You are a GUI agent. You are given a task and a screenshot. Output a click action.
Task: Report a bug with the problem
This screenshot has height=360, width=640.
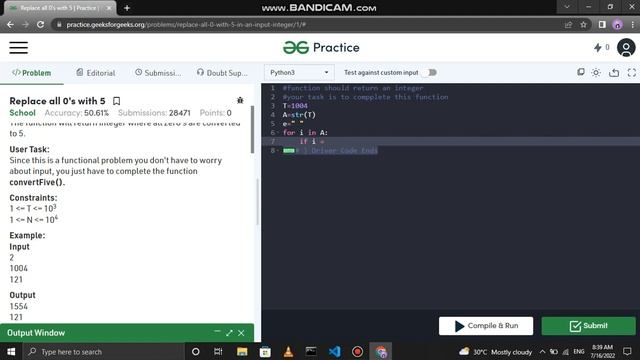[x=240, y=100]
